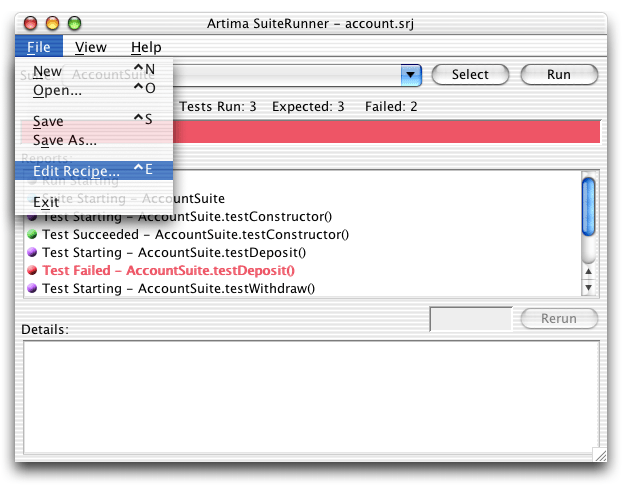Click the scrollbar down arrow

tap(588, 287)
